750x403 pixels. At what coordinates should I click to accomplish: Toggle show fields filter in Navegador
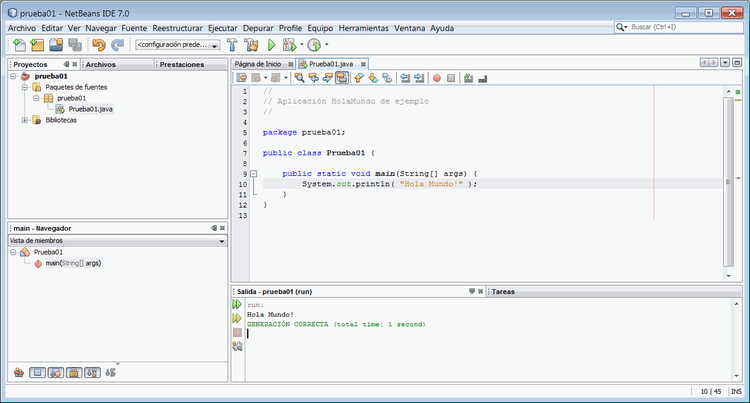(37, 372)
